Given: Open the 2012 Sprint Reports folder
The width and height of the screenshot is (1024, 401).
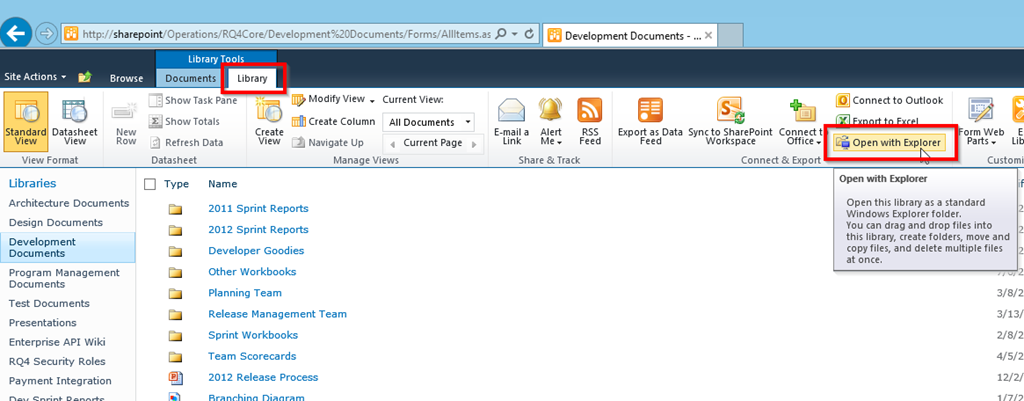Looking at the screenshot, I should point(258,229).
